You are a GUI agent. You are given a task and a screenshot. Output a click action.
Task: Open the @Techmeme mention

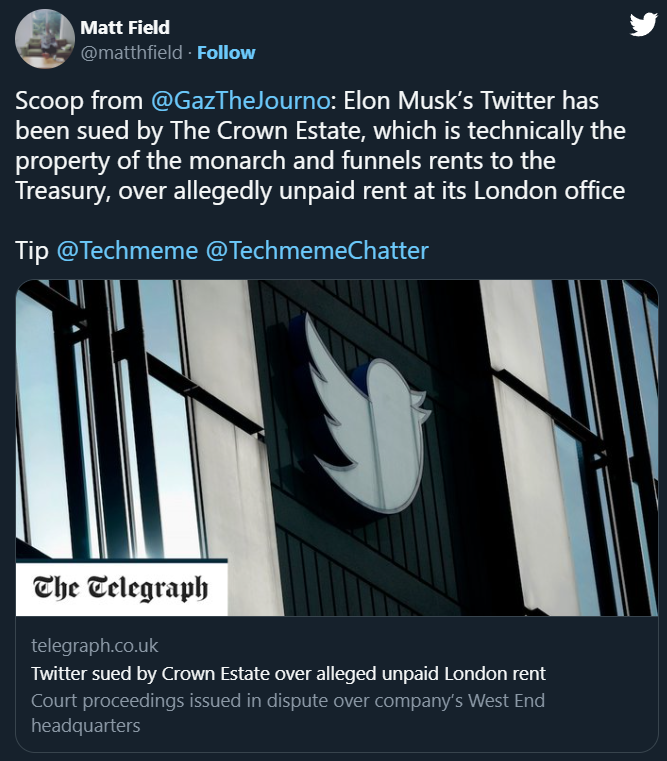tap(127, 249)
